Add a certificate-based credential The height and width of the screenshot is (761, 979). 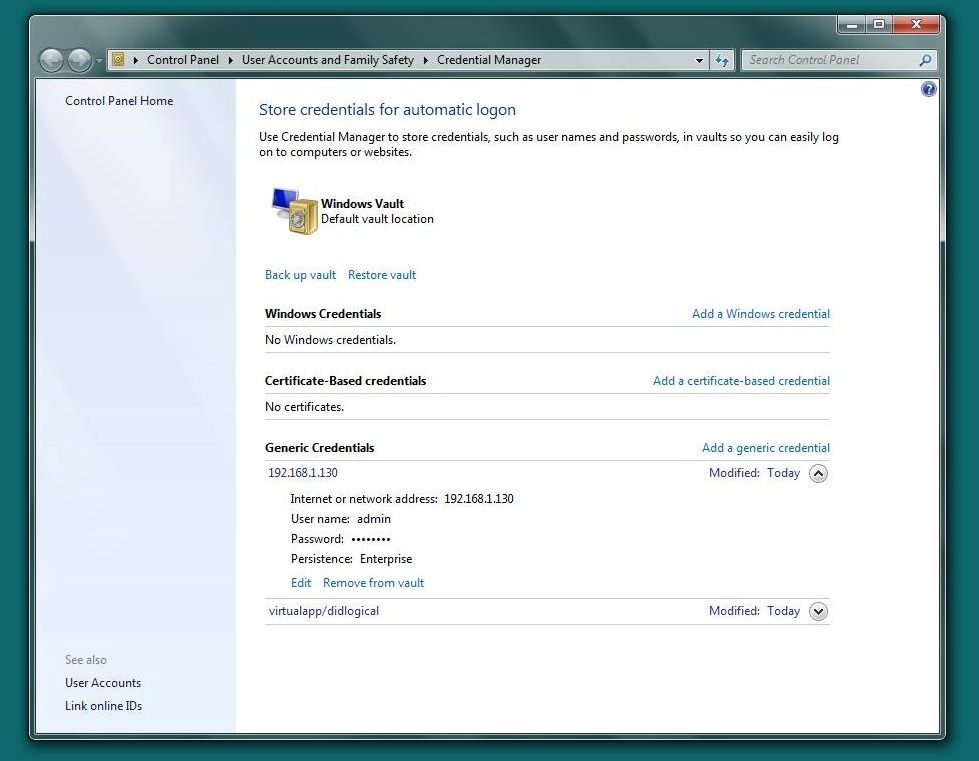pos(741,381)
